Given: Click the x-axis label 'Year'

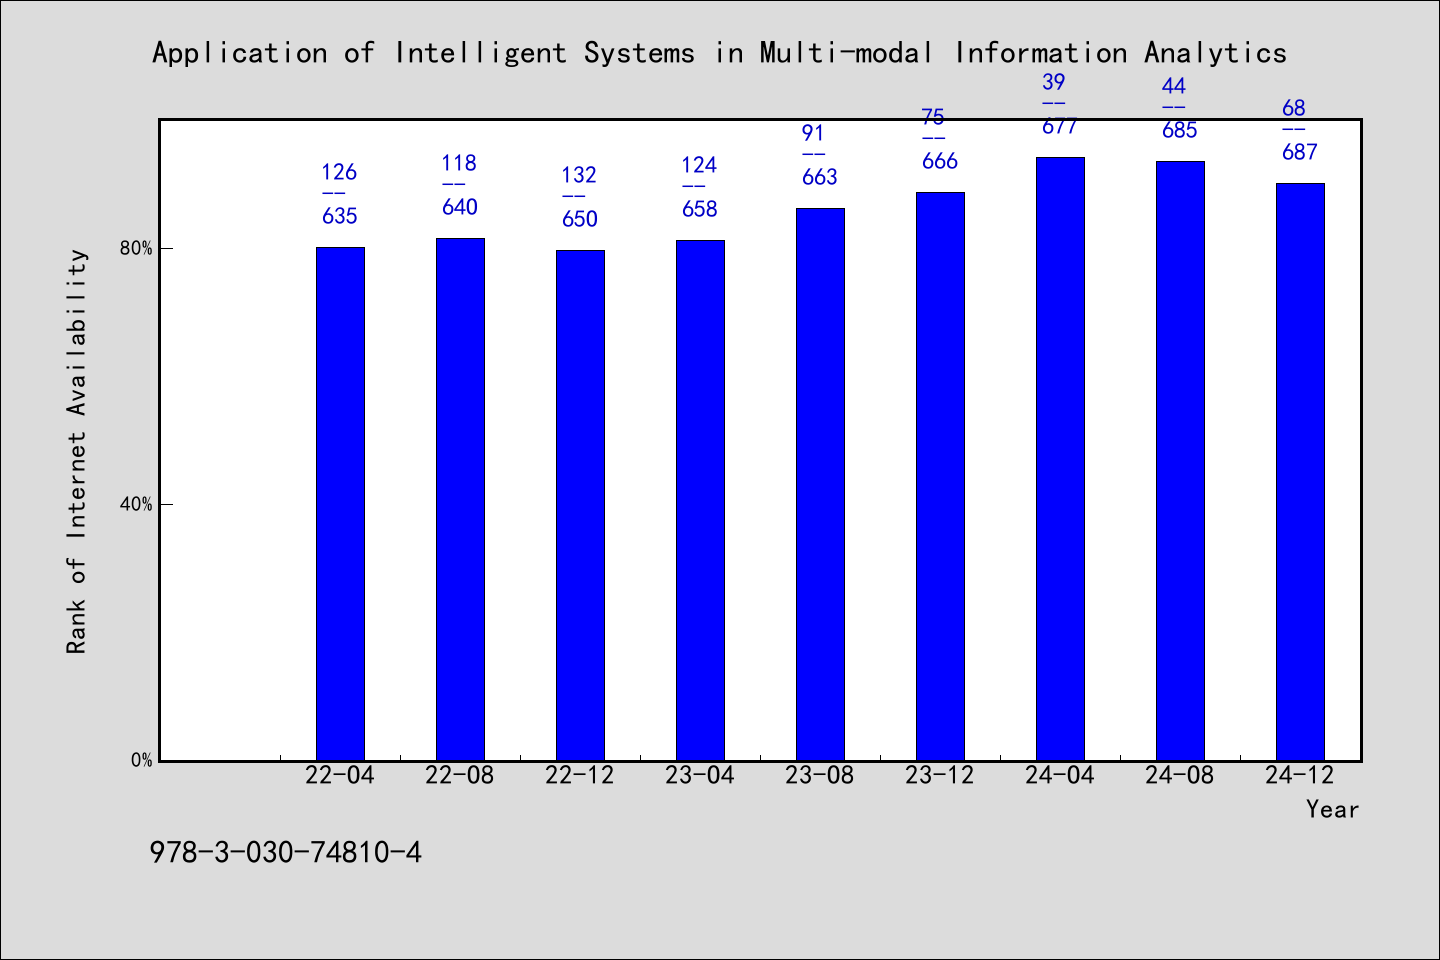Looking at the screenshot, I should [x=1332, y=809].
